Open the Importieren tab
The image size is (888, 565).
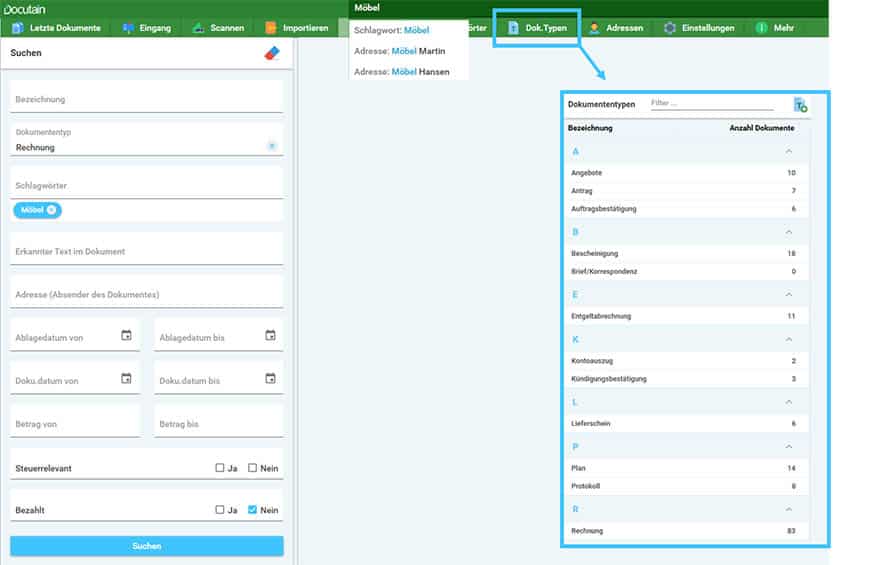coord(297,28)
